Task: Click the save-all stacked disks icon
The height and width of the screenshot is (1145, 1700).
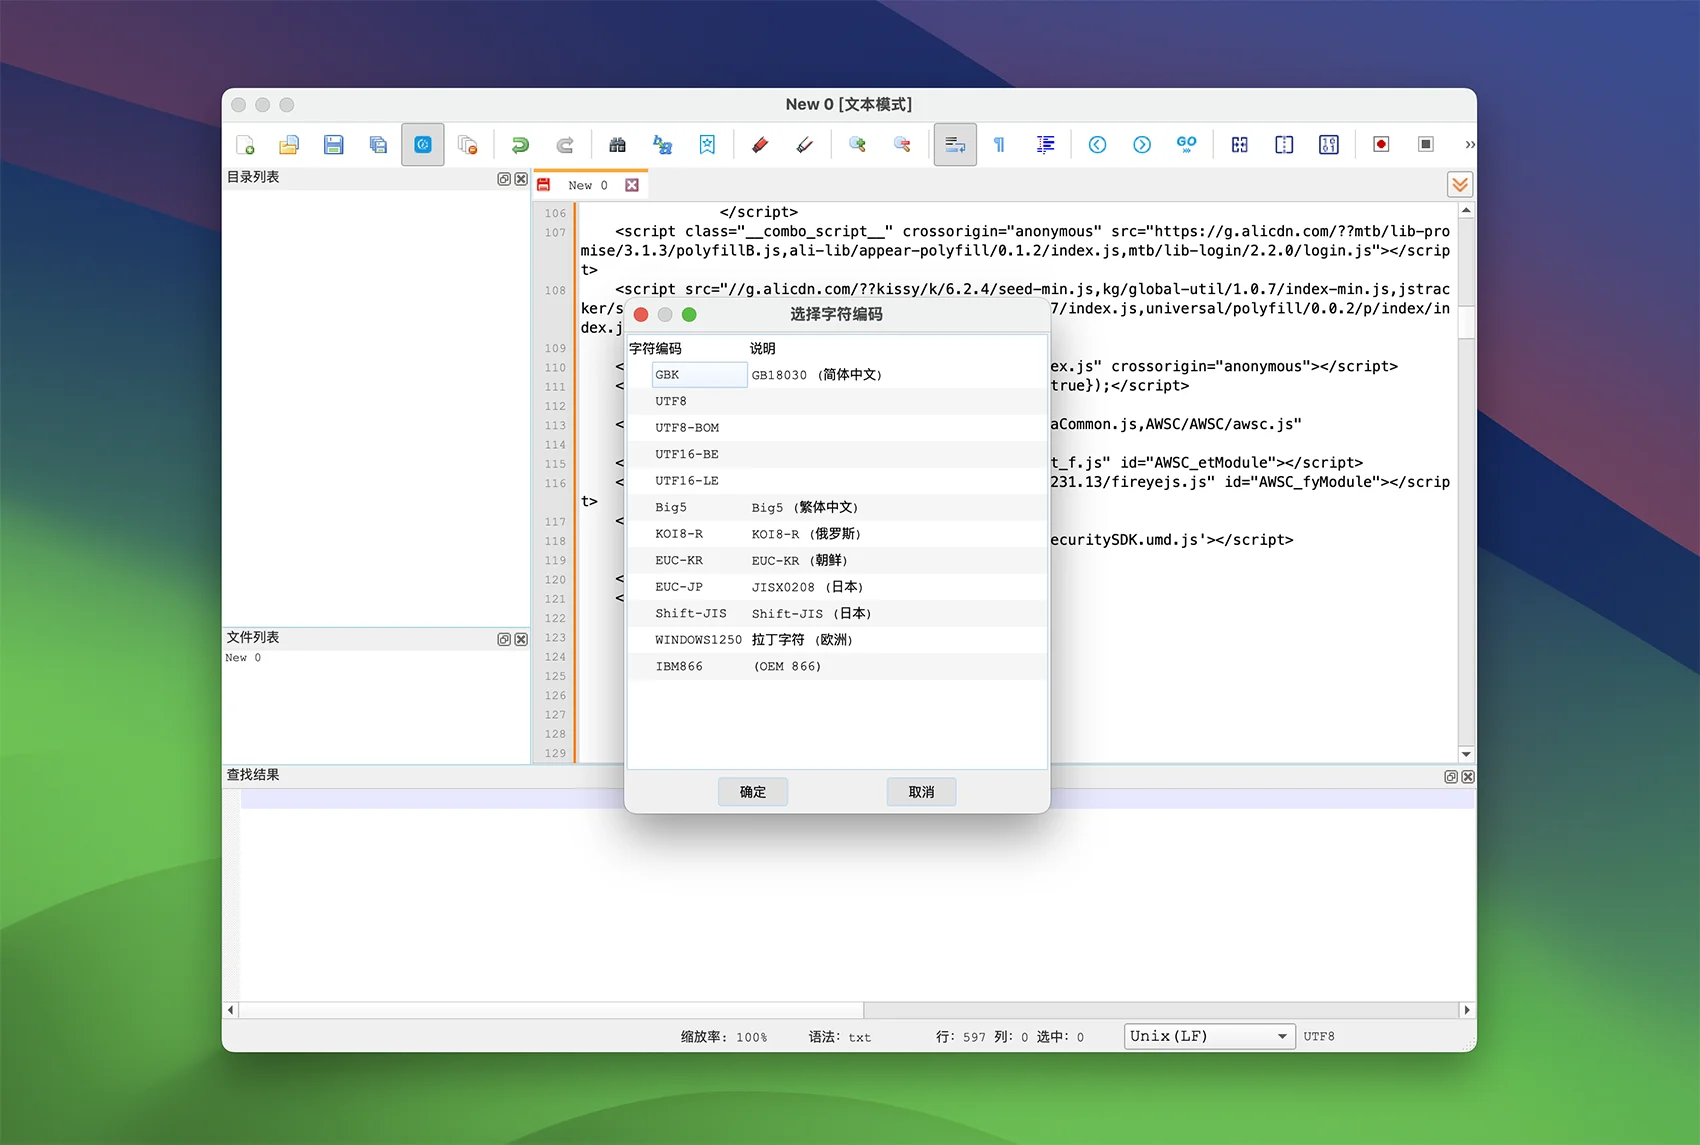Action: [378, 145]
